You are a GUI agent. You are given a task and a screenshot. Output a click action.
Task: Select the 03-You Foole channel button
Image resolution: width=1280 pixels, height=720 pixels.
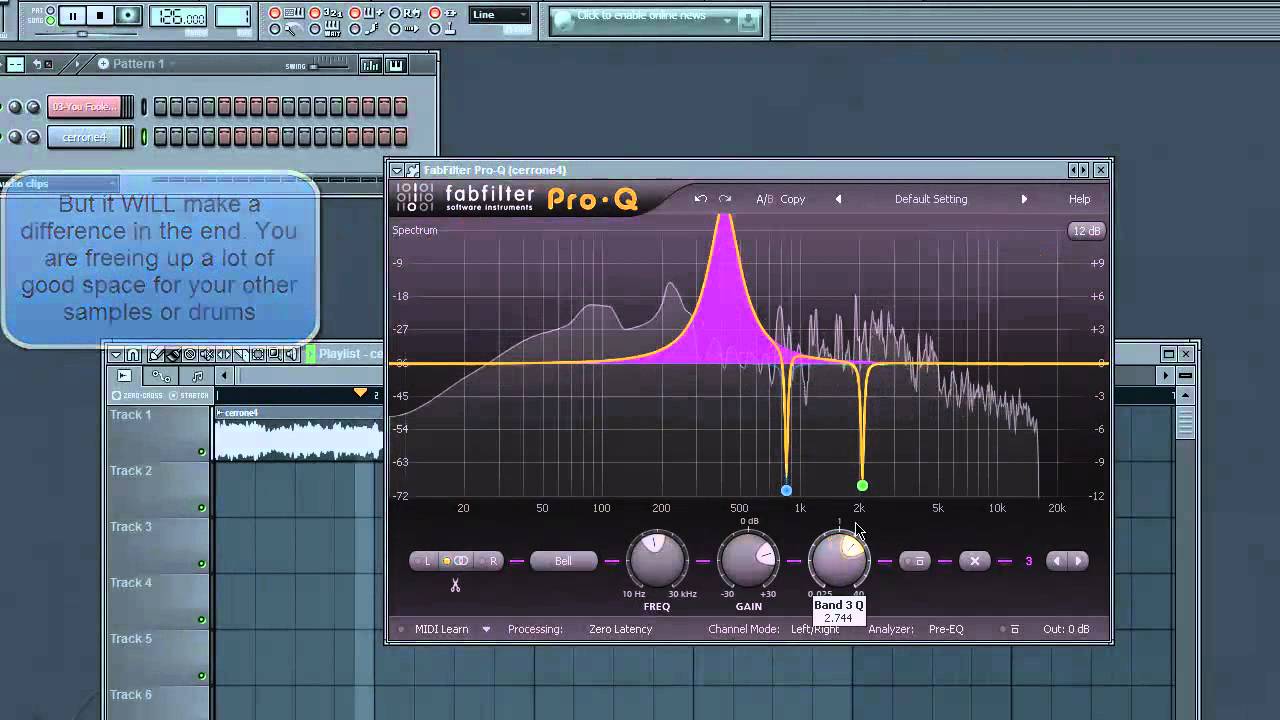click(85, 106)
